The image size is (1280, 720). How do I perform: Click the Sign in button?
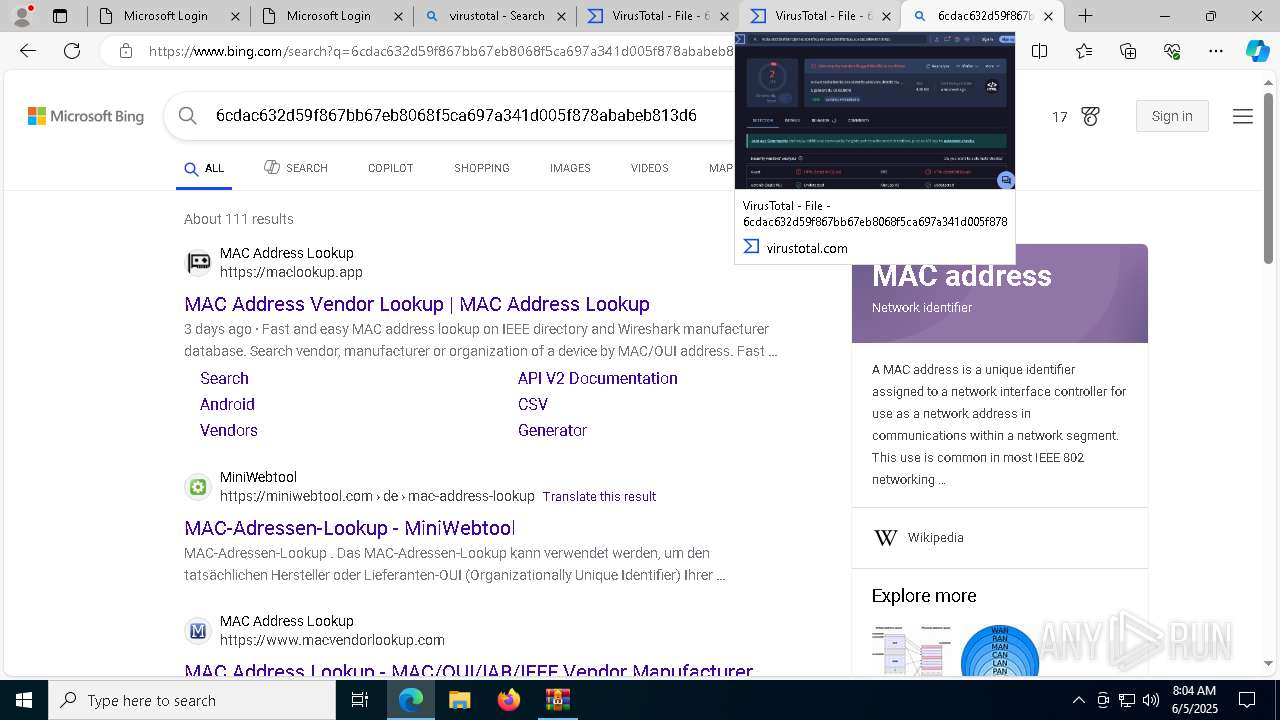[1172, 116]
